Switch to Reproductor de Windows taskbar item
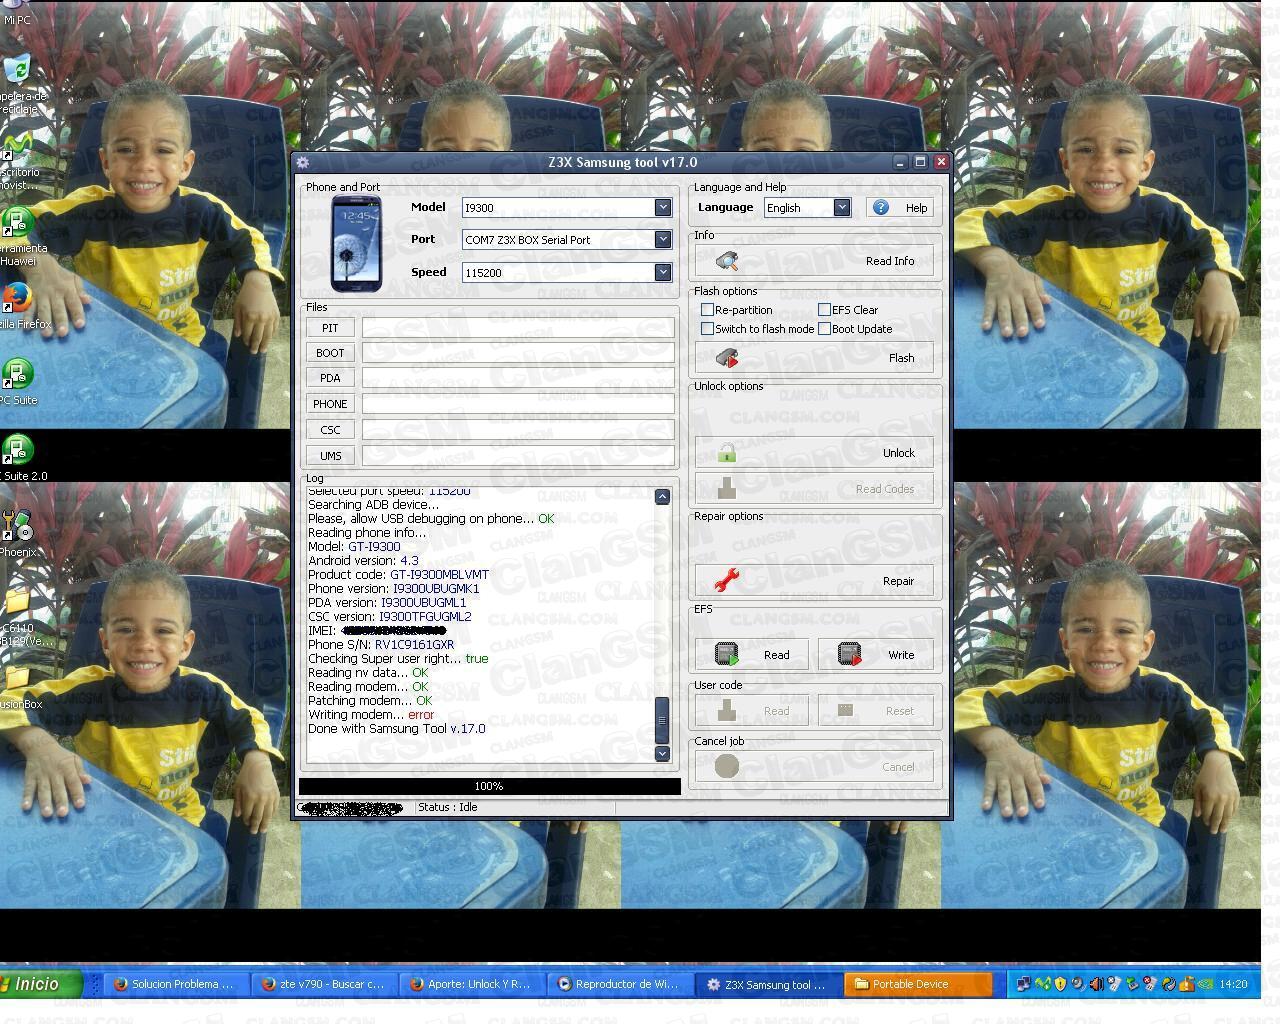Viewport: 1280px width, 1024px height. (621, 984)
